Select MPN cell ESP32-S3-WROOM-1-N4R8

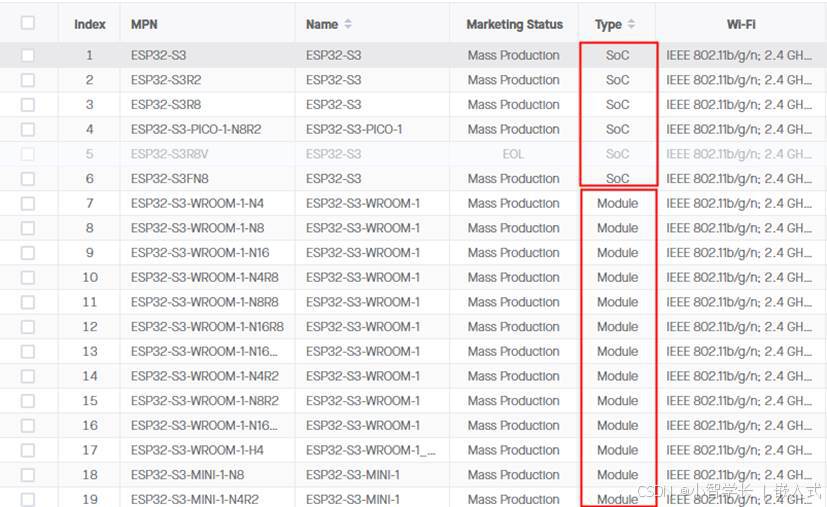point(205,278)
